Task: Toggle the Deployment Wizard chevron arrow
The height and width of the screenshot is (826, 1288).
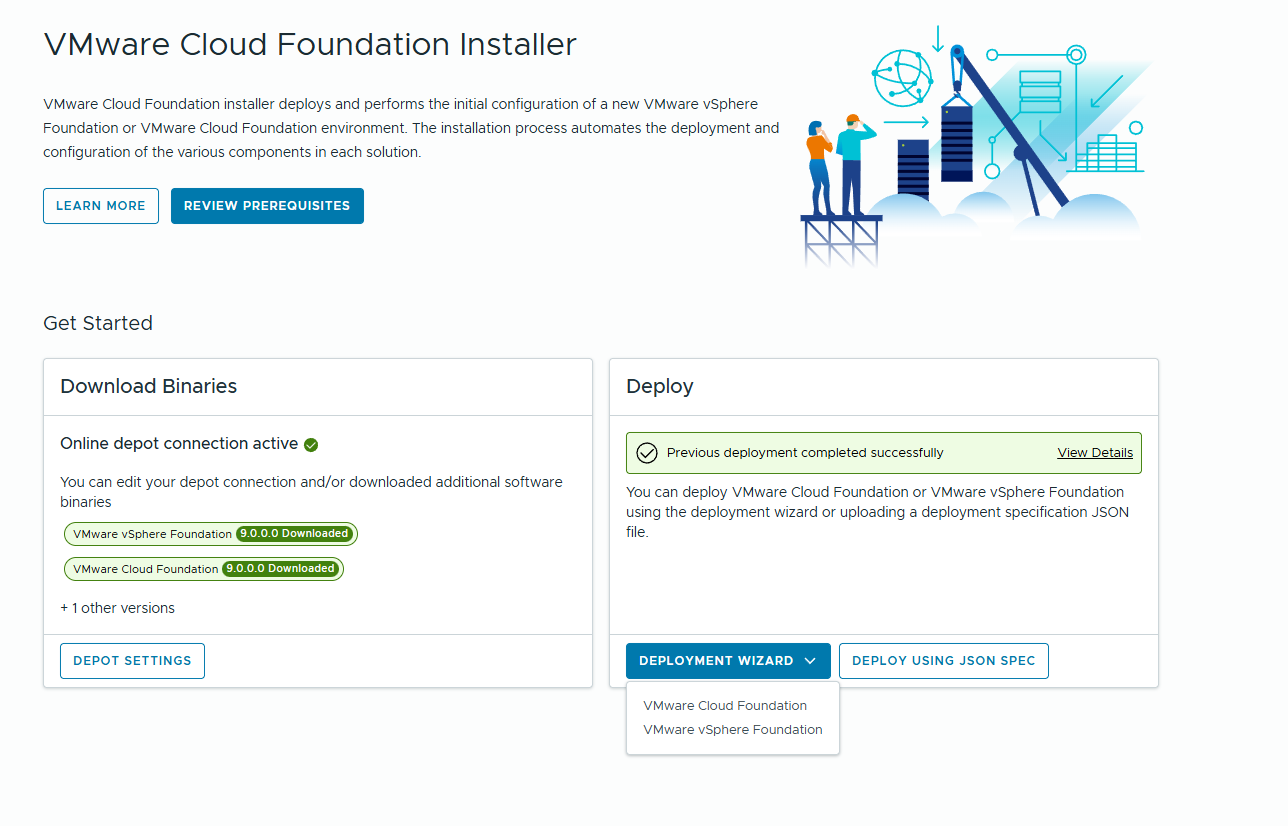Action: click(810, 661)
